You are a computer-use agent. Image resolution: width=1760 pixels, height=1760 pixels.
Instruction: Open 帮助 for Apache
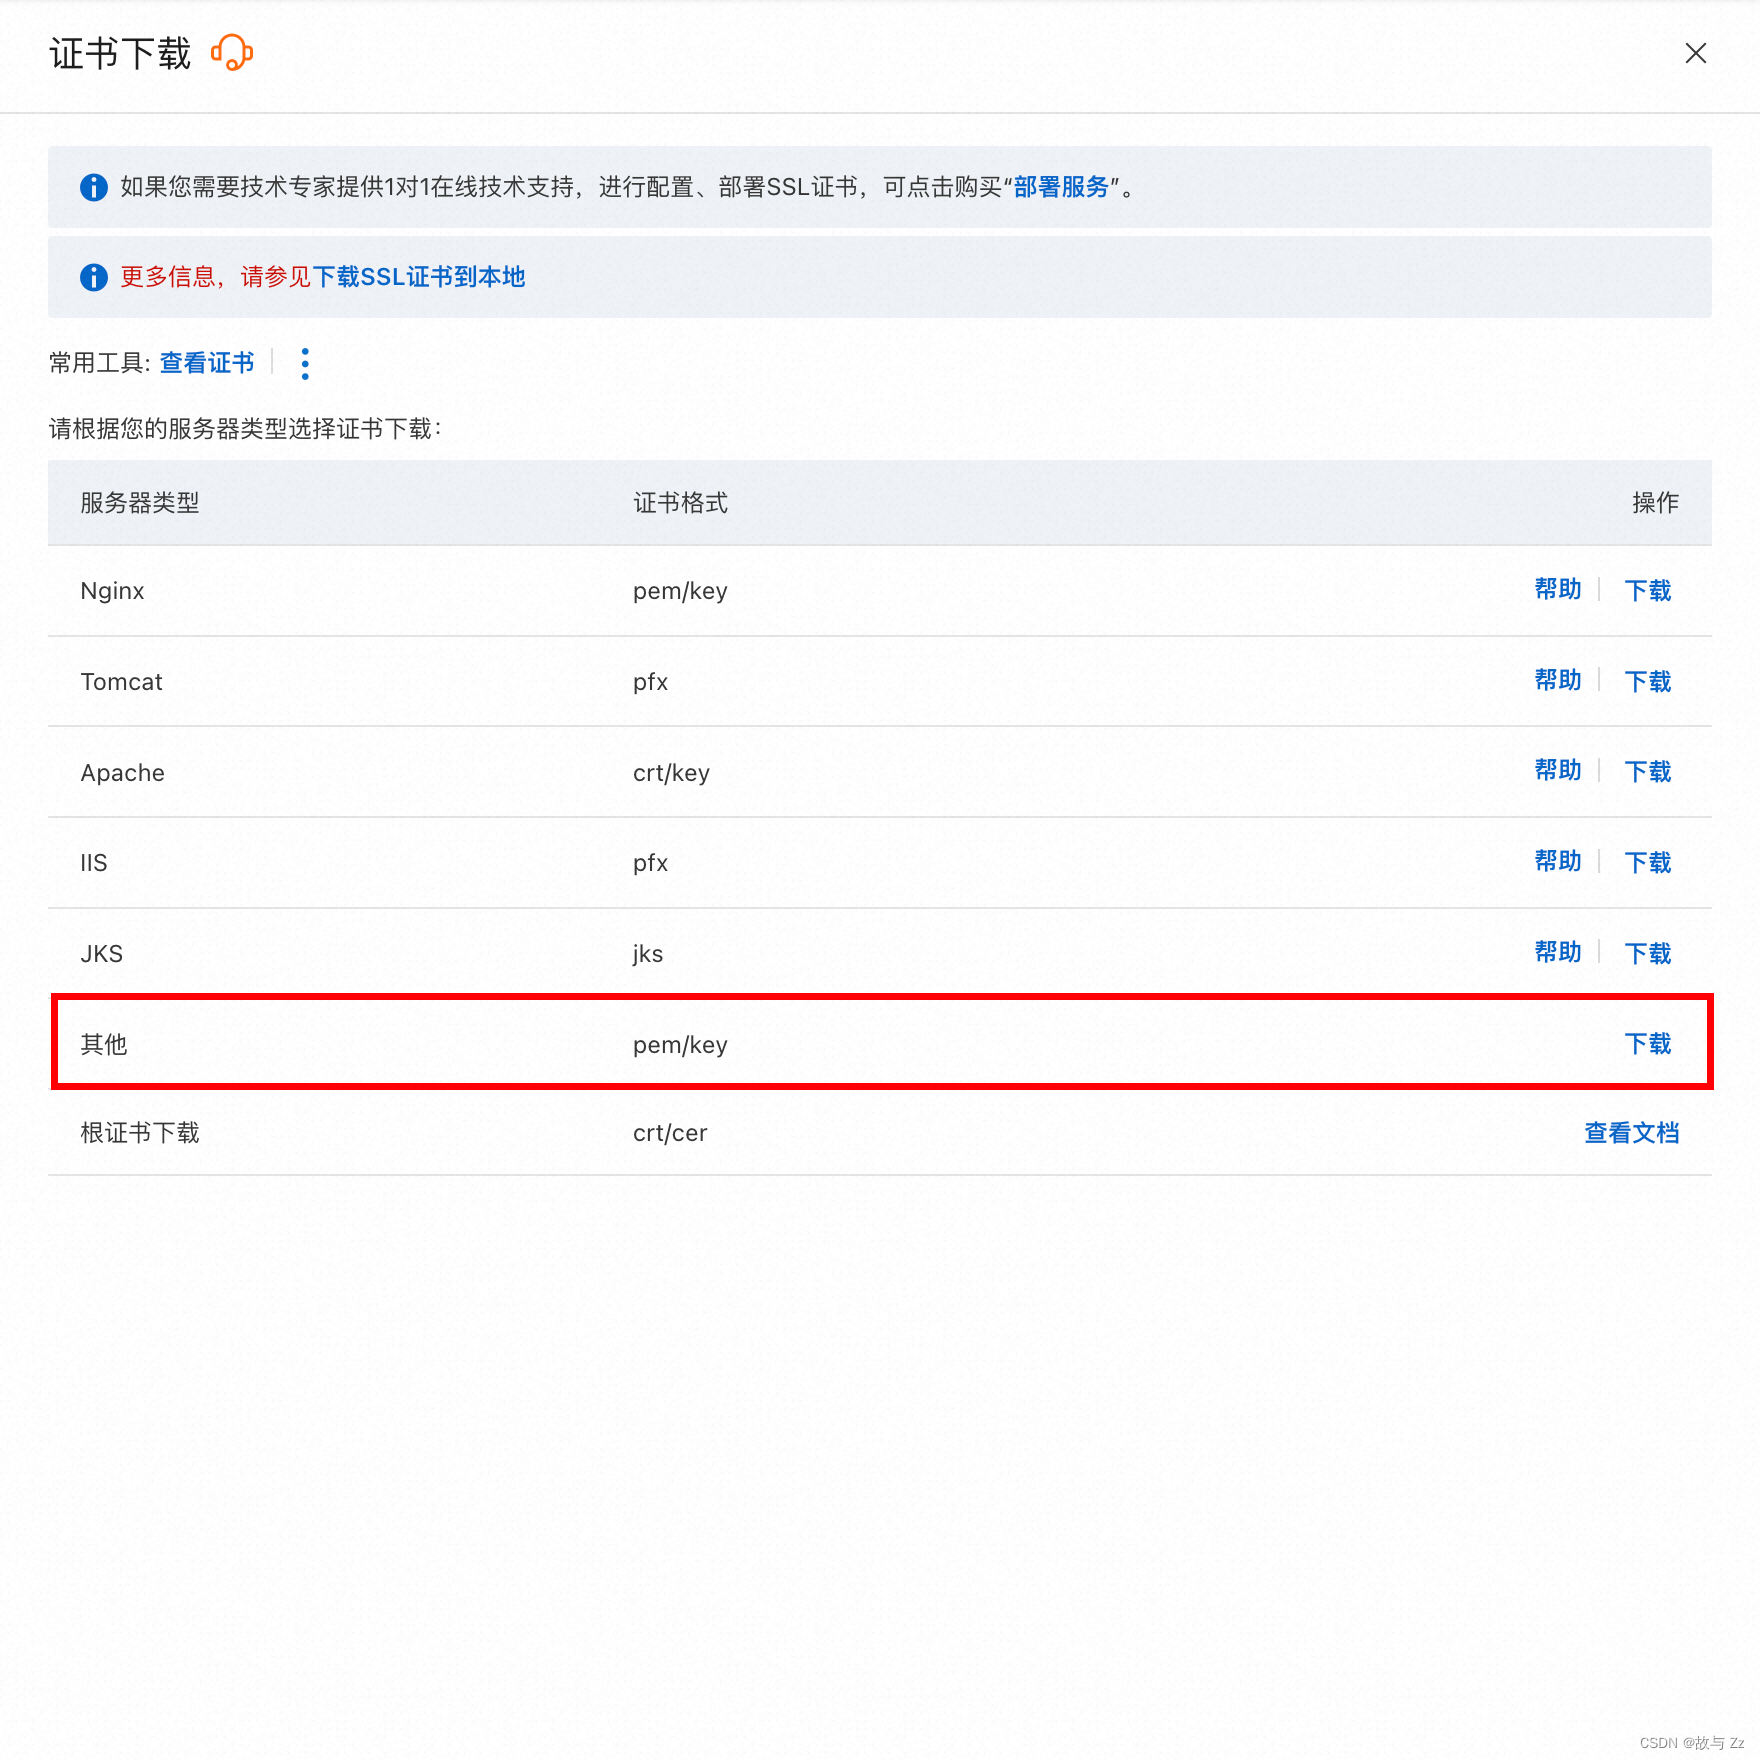(x=1557, y=772)
